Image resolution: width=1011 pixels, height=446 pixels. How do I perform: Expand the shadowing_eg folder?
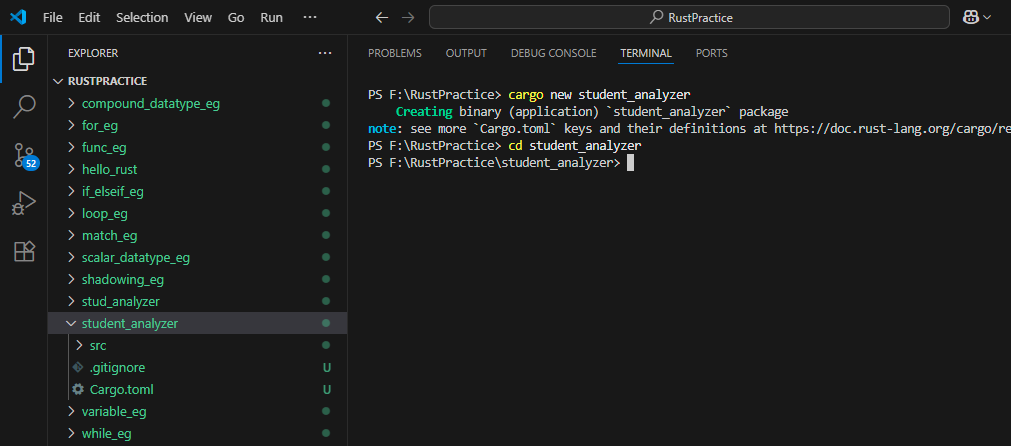pos(197,280)
